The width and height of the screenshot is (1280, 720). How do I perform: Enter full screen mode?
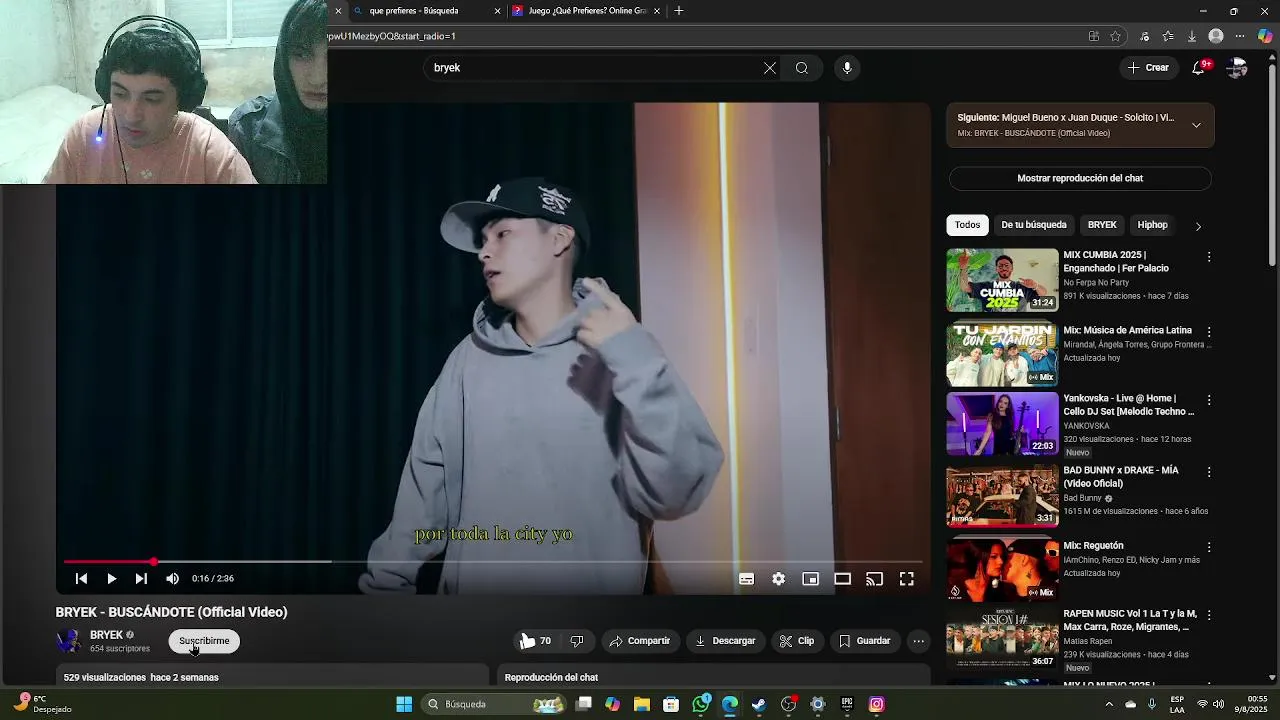click(906, 578)
